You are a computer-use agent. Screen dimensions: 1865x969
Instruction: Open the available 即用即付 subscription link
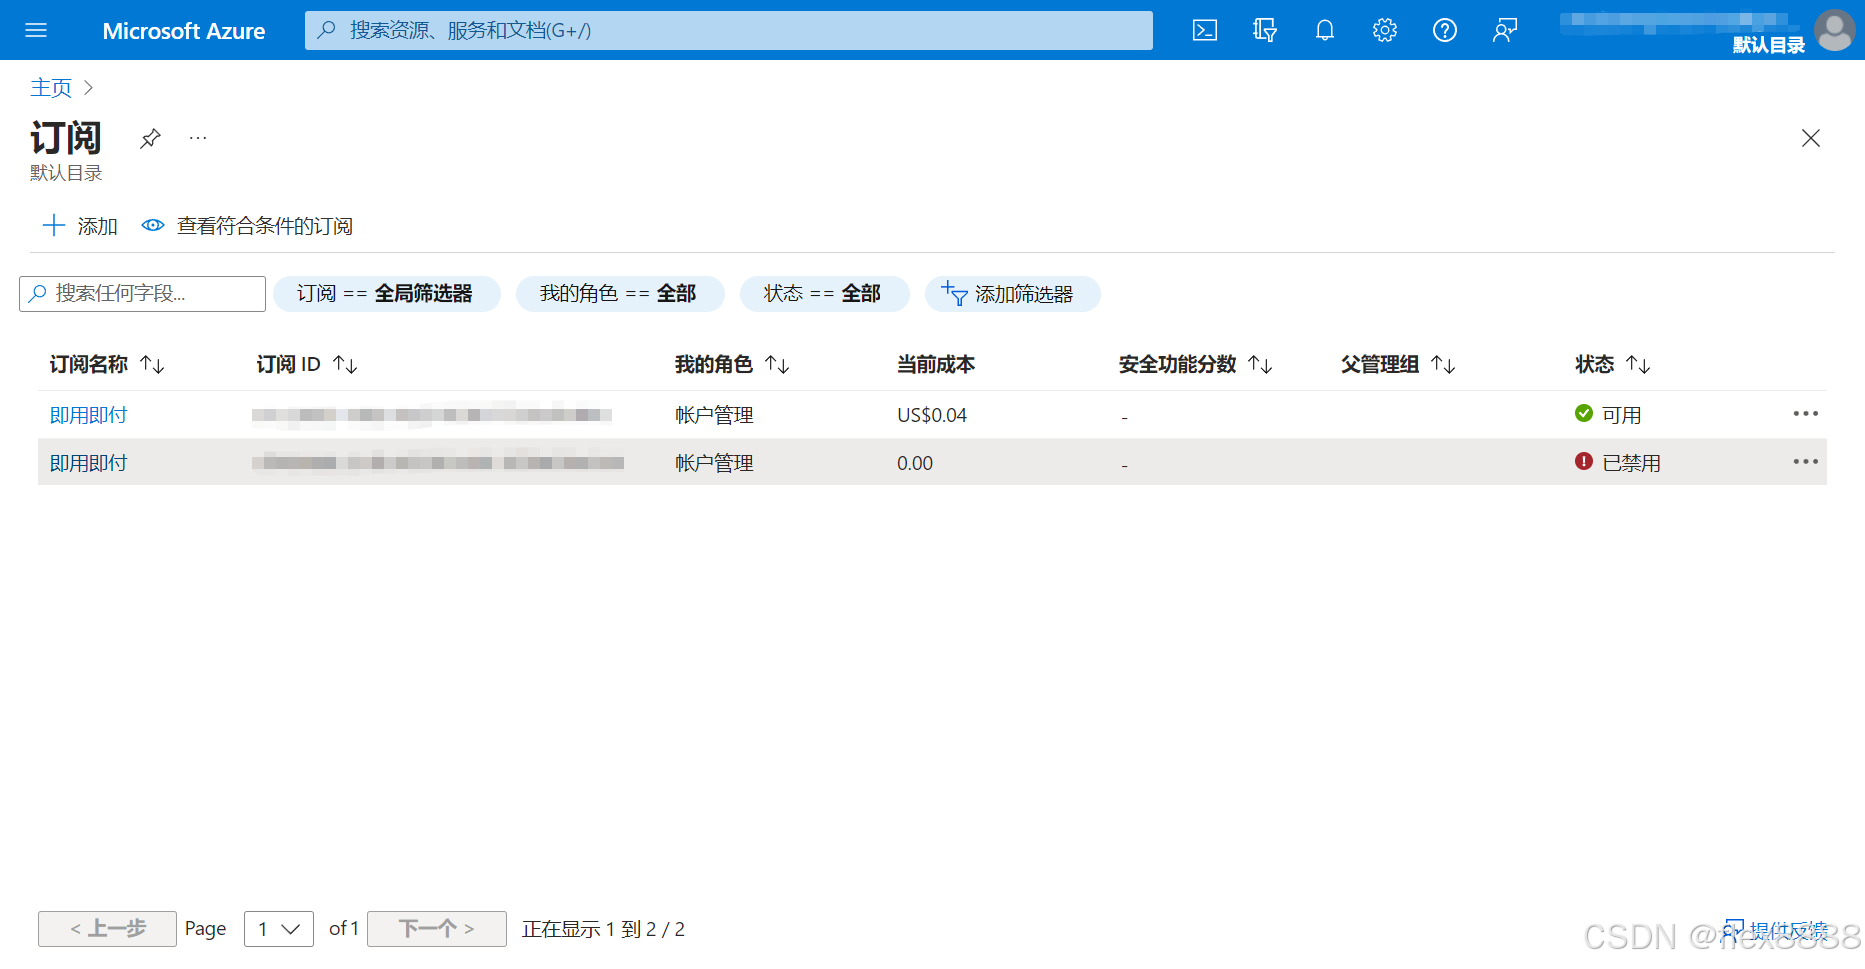coord(89,415)
